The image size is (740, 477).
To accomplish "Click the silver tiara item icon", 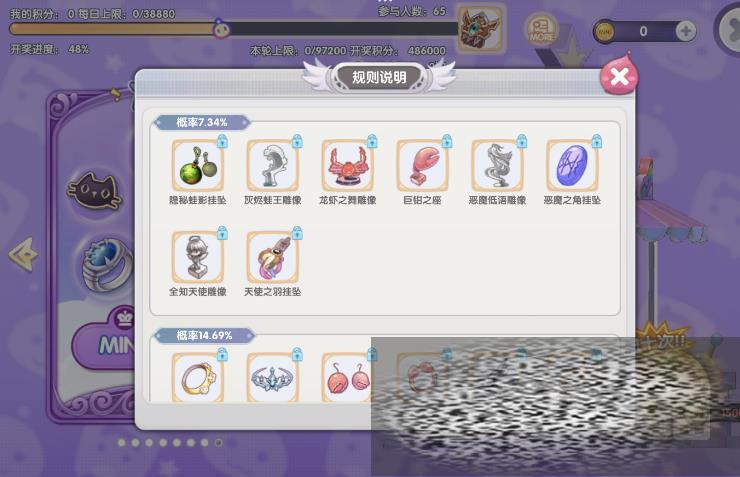I will (x=273, y=377).
